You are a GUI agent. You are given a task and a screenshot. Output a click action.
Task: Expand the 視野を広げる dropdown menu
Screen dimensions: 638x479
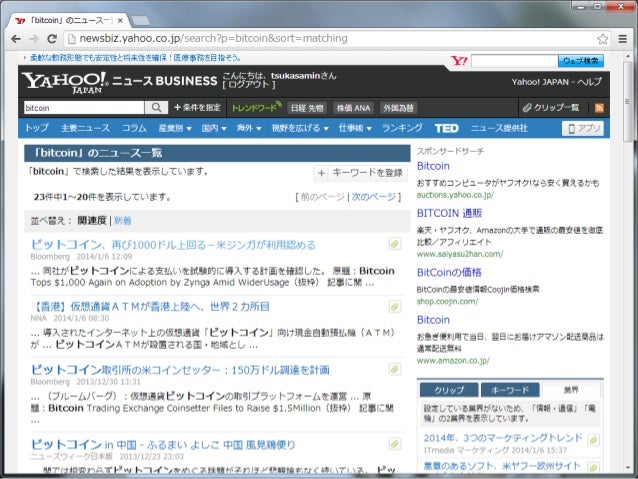pos(300,128)
